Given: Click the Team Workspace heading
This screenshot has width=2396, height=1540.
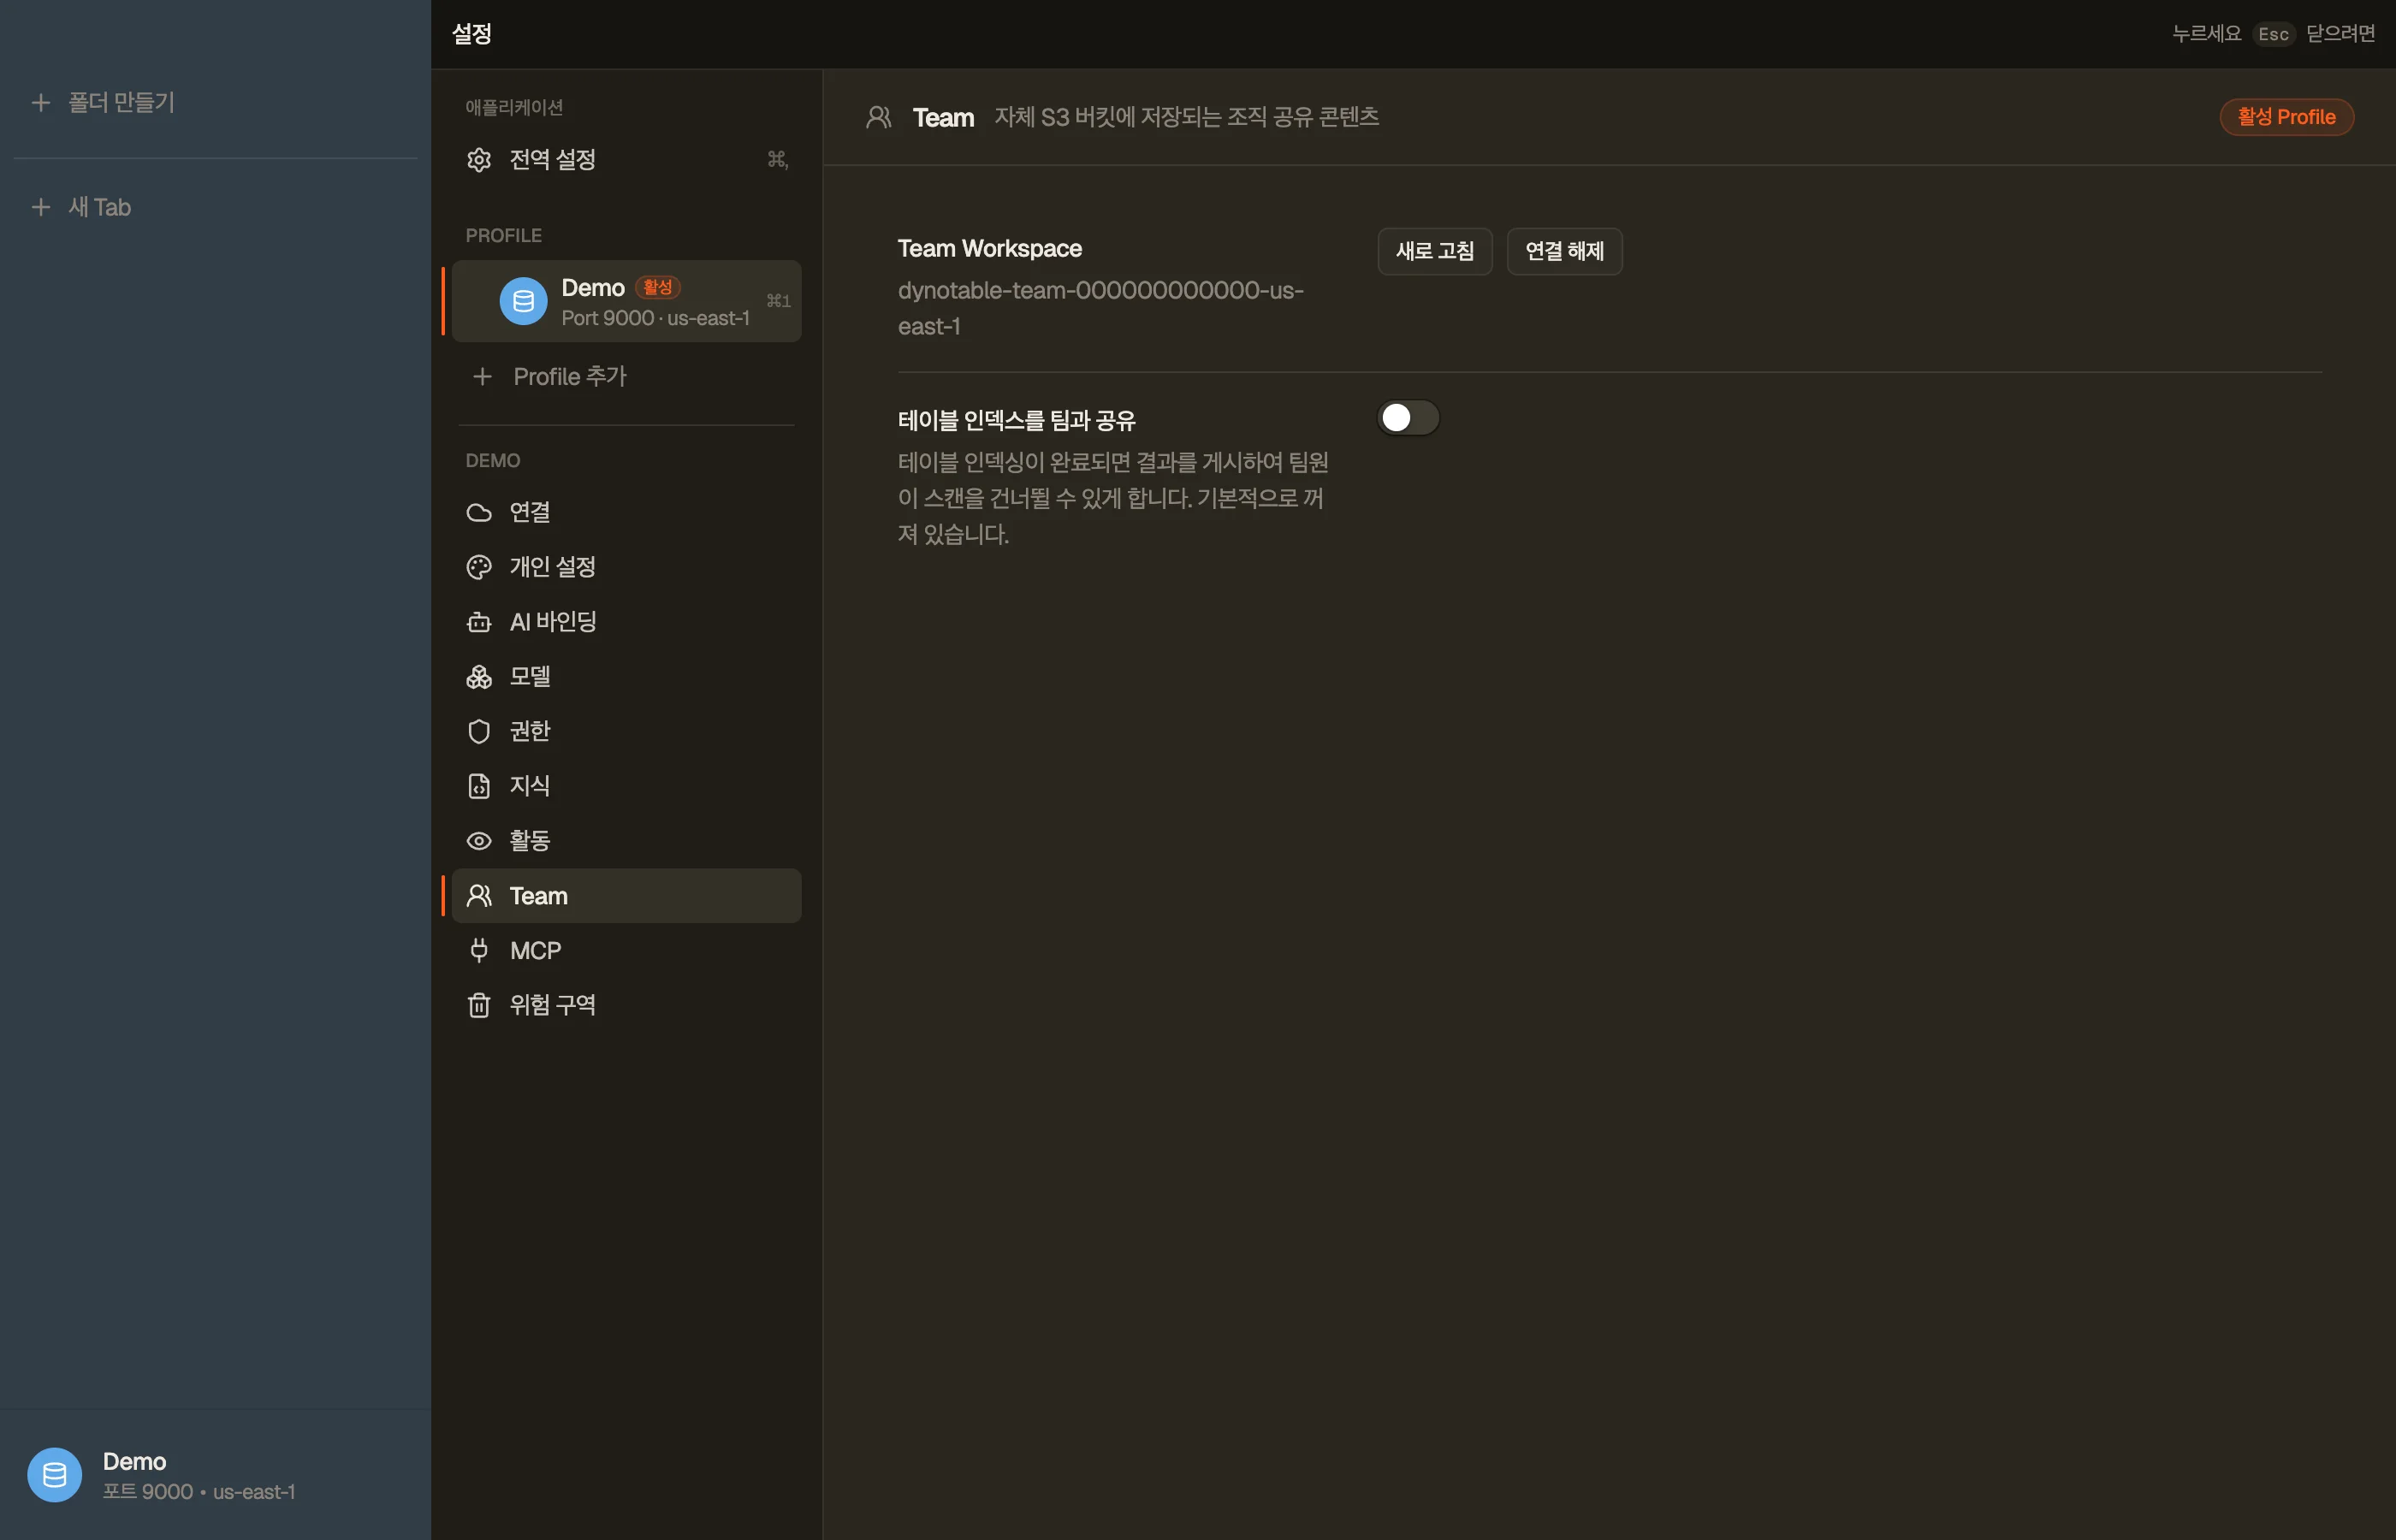Looking at the screenshot, I should (990, 248).
